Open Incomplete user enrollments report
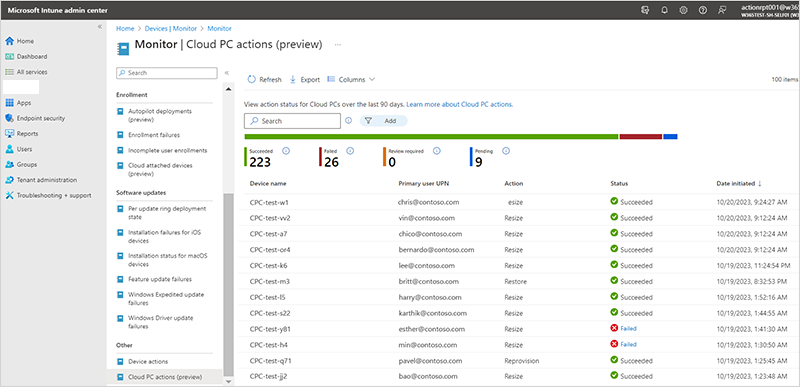This screenshot has height=387, width=800. 167,150
